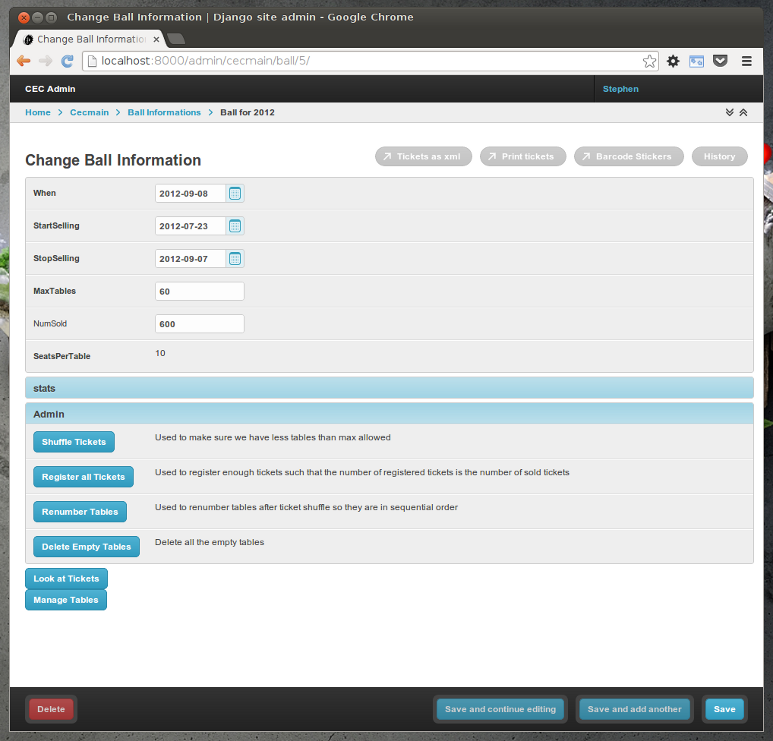Collapse all sections with double-up chevron
773x741 pixels.
(743, 112)
